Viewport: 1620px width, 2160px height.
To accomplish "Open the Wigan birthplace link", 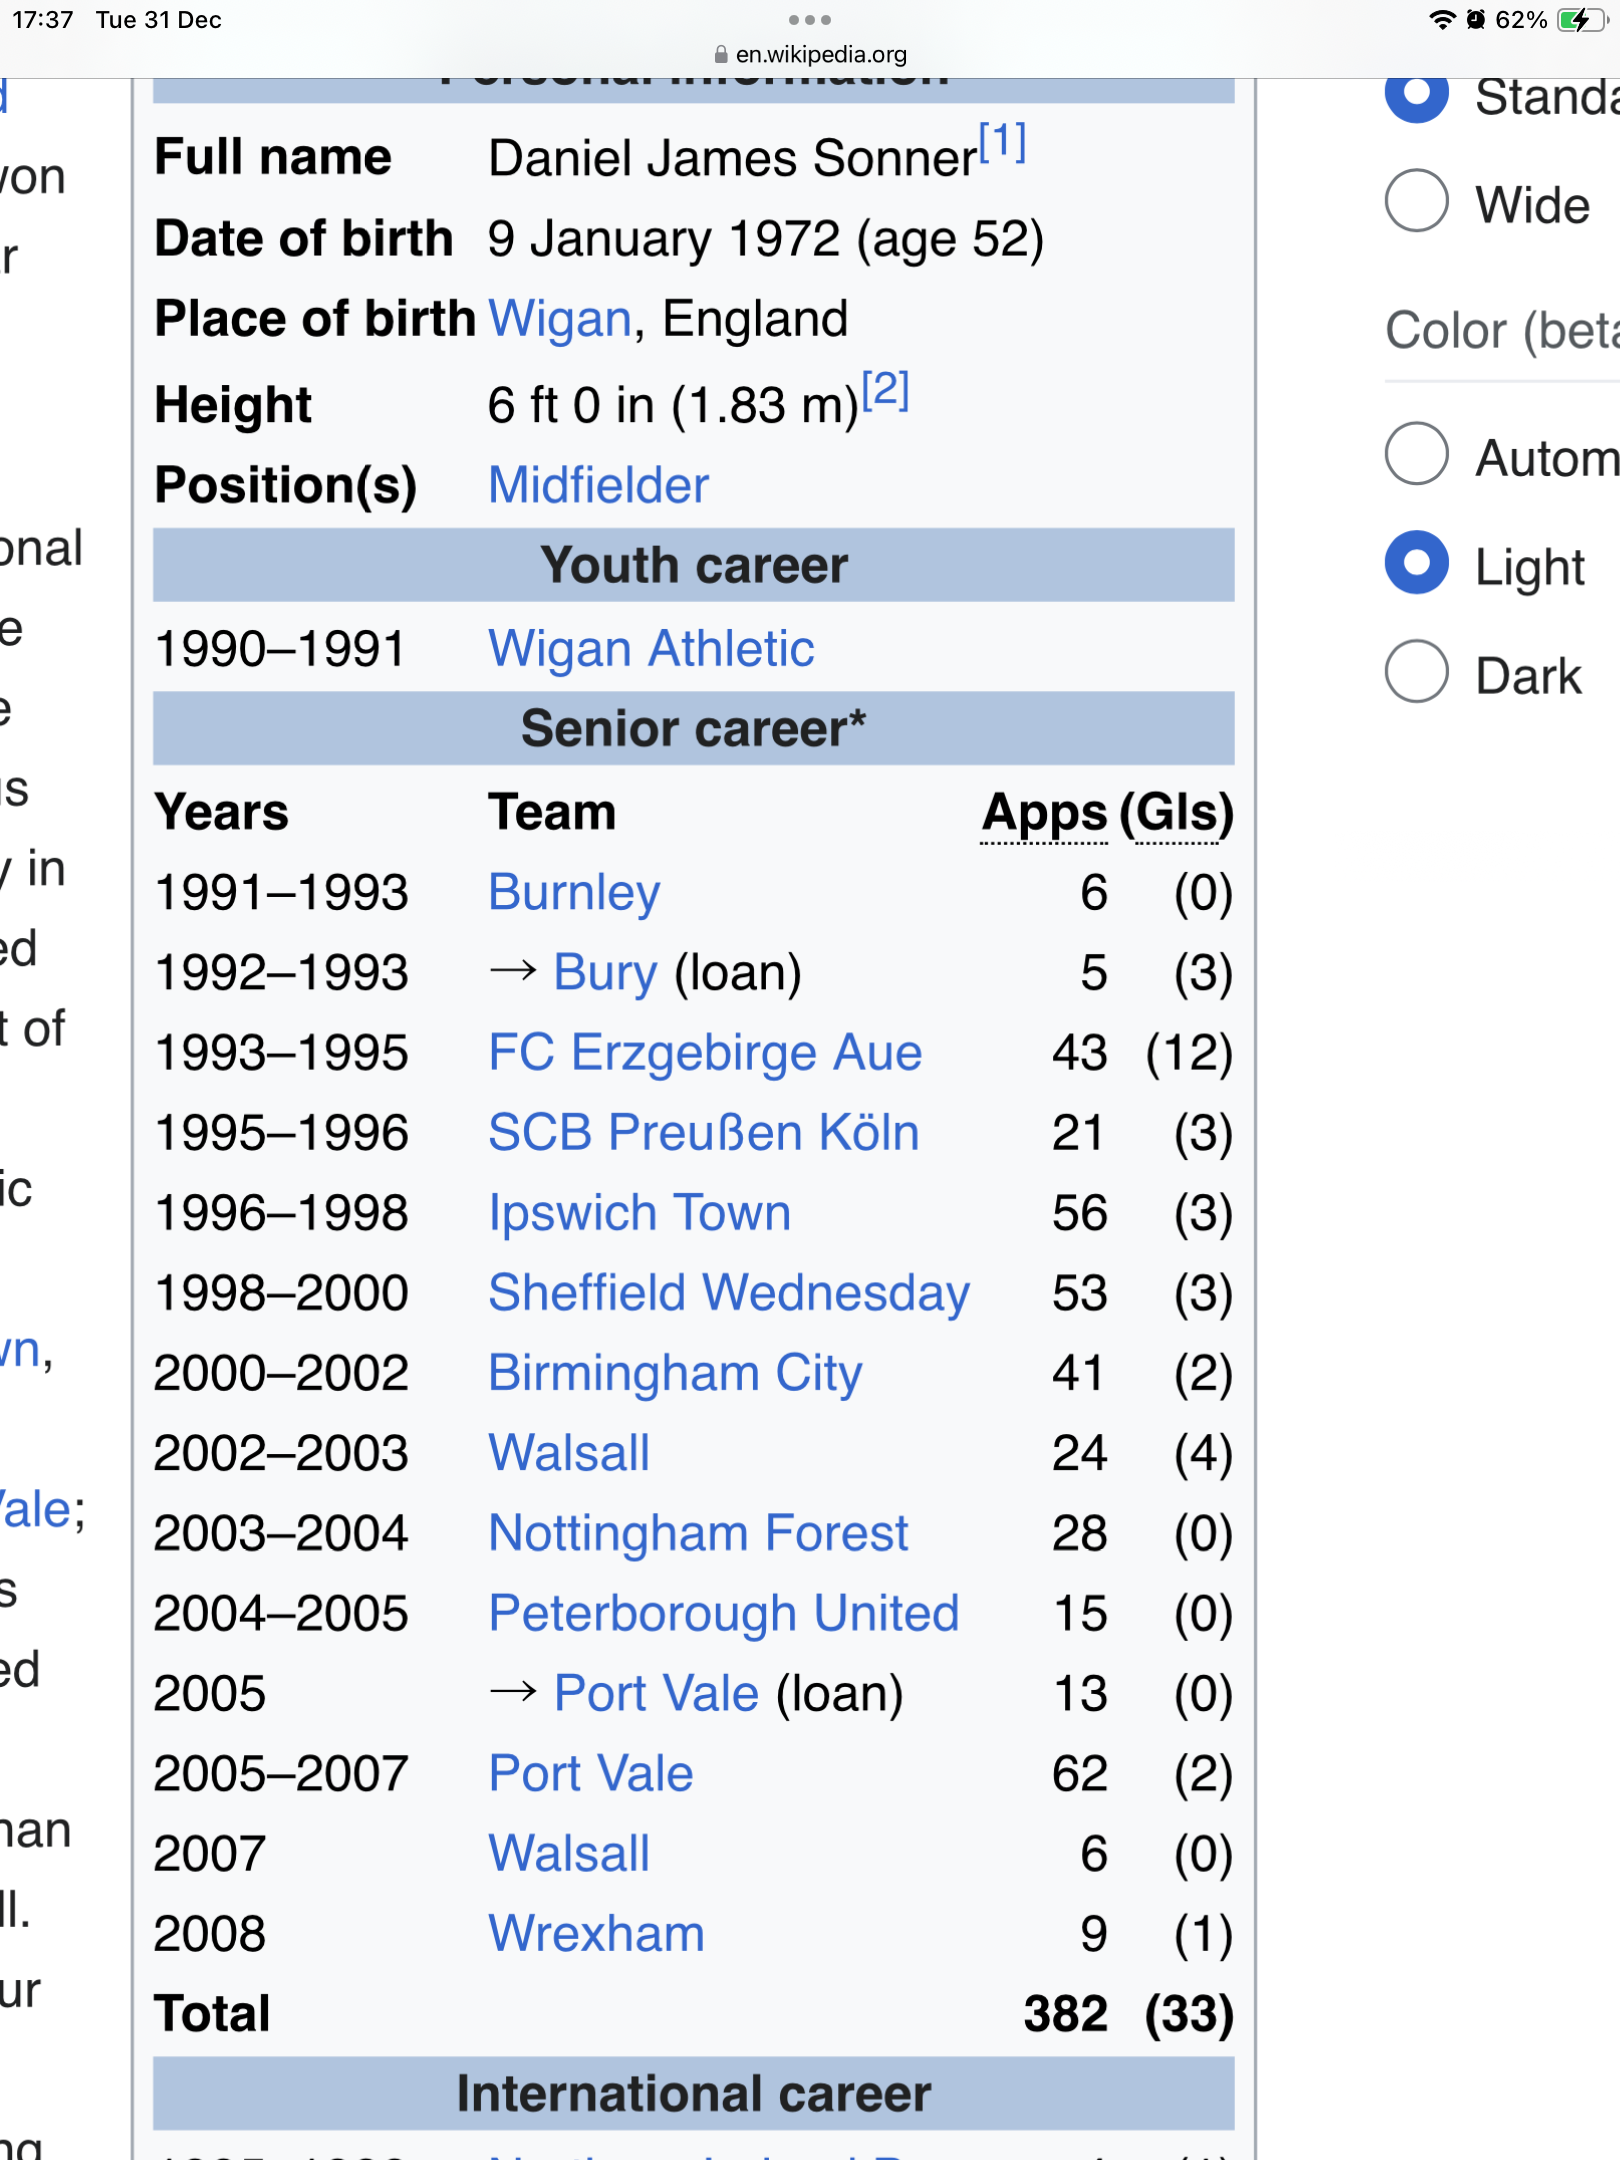I will click(x=560, y=320).
